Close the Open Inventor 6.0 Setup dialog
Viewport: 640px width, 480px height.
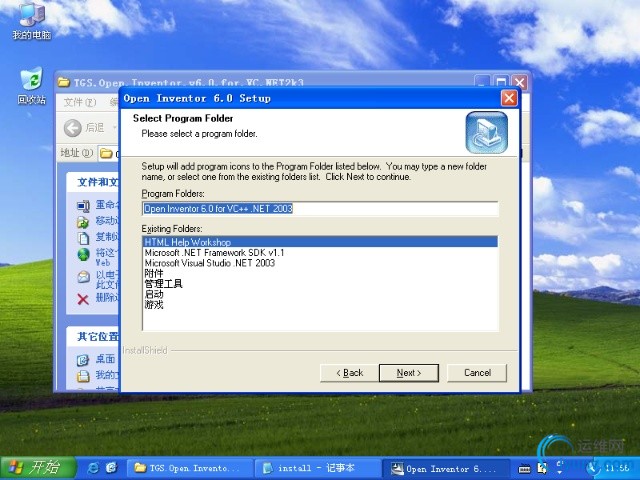tap(509, 98)
